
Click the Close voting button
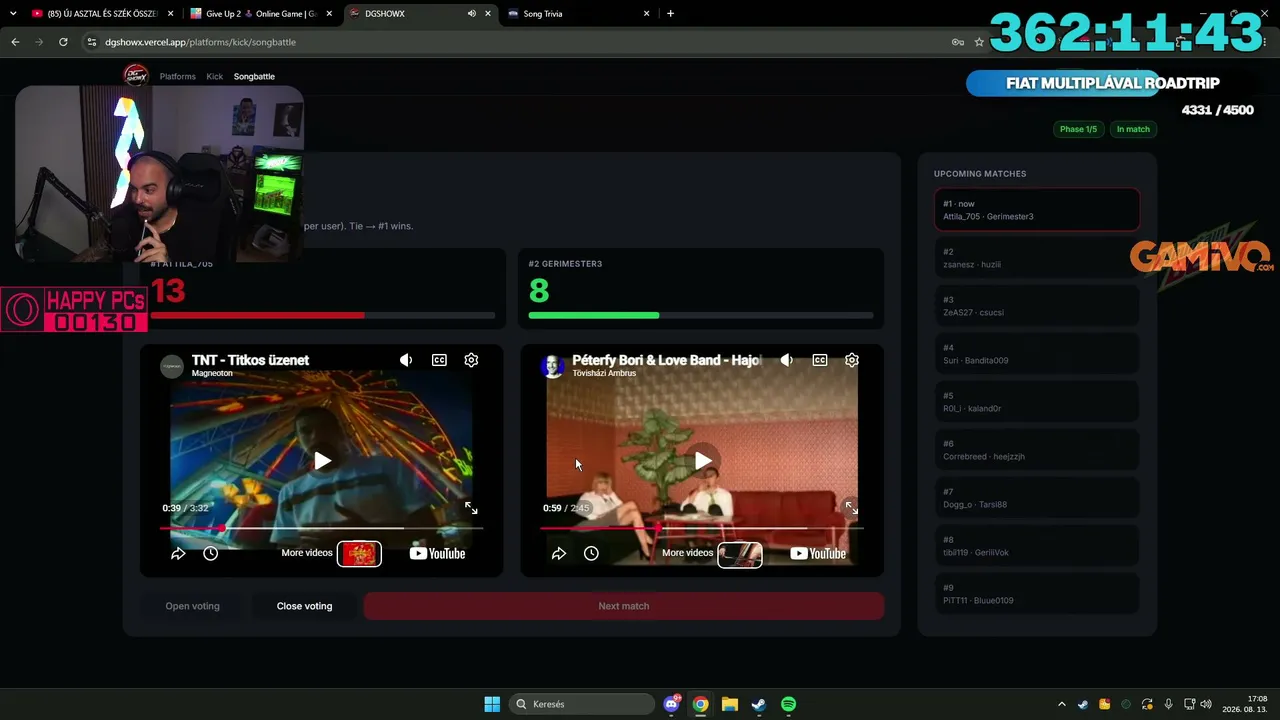click(x=305, y=606)
